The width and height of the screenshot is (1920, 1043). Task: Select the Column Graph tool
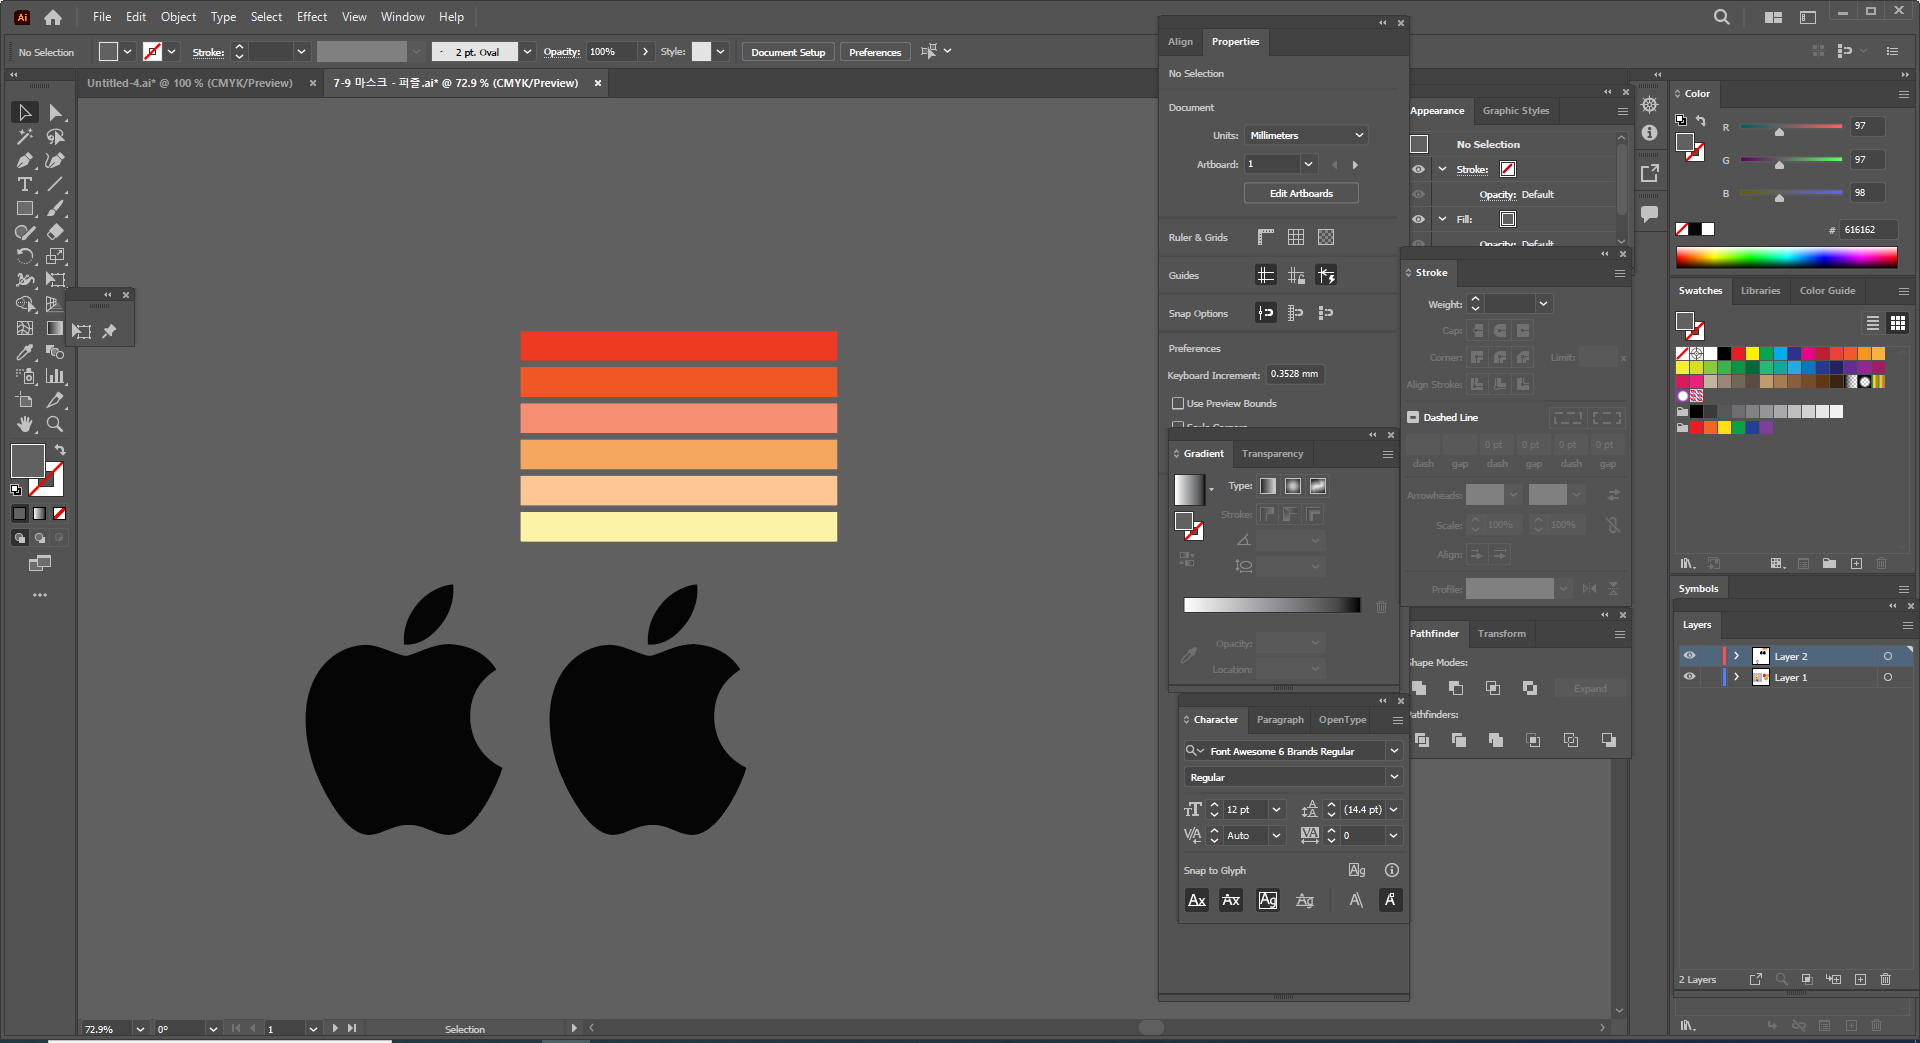56,376
